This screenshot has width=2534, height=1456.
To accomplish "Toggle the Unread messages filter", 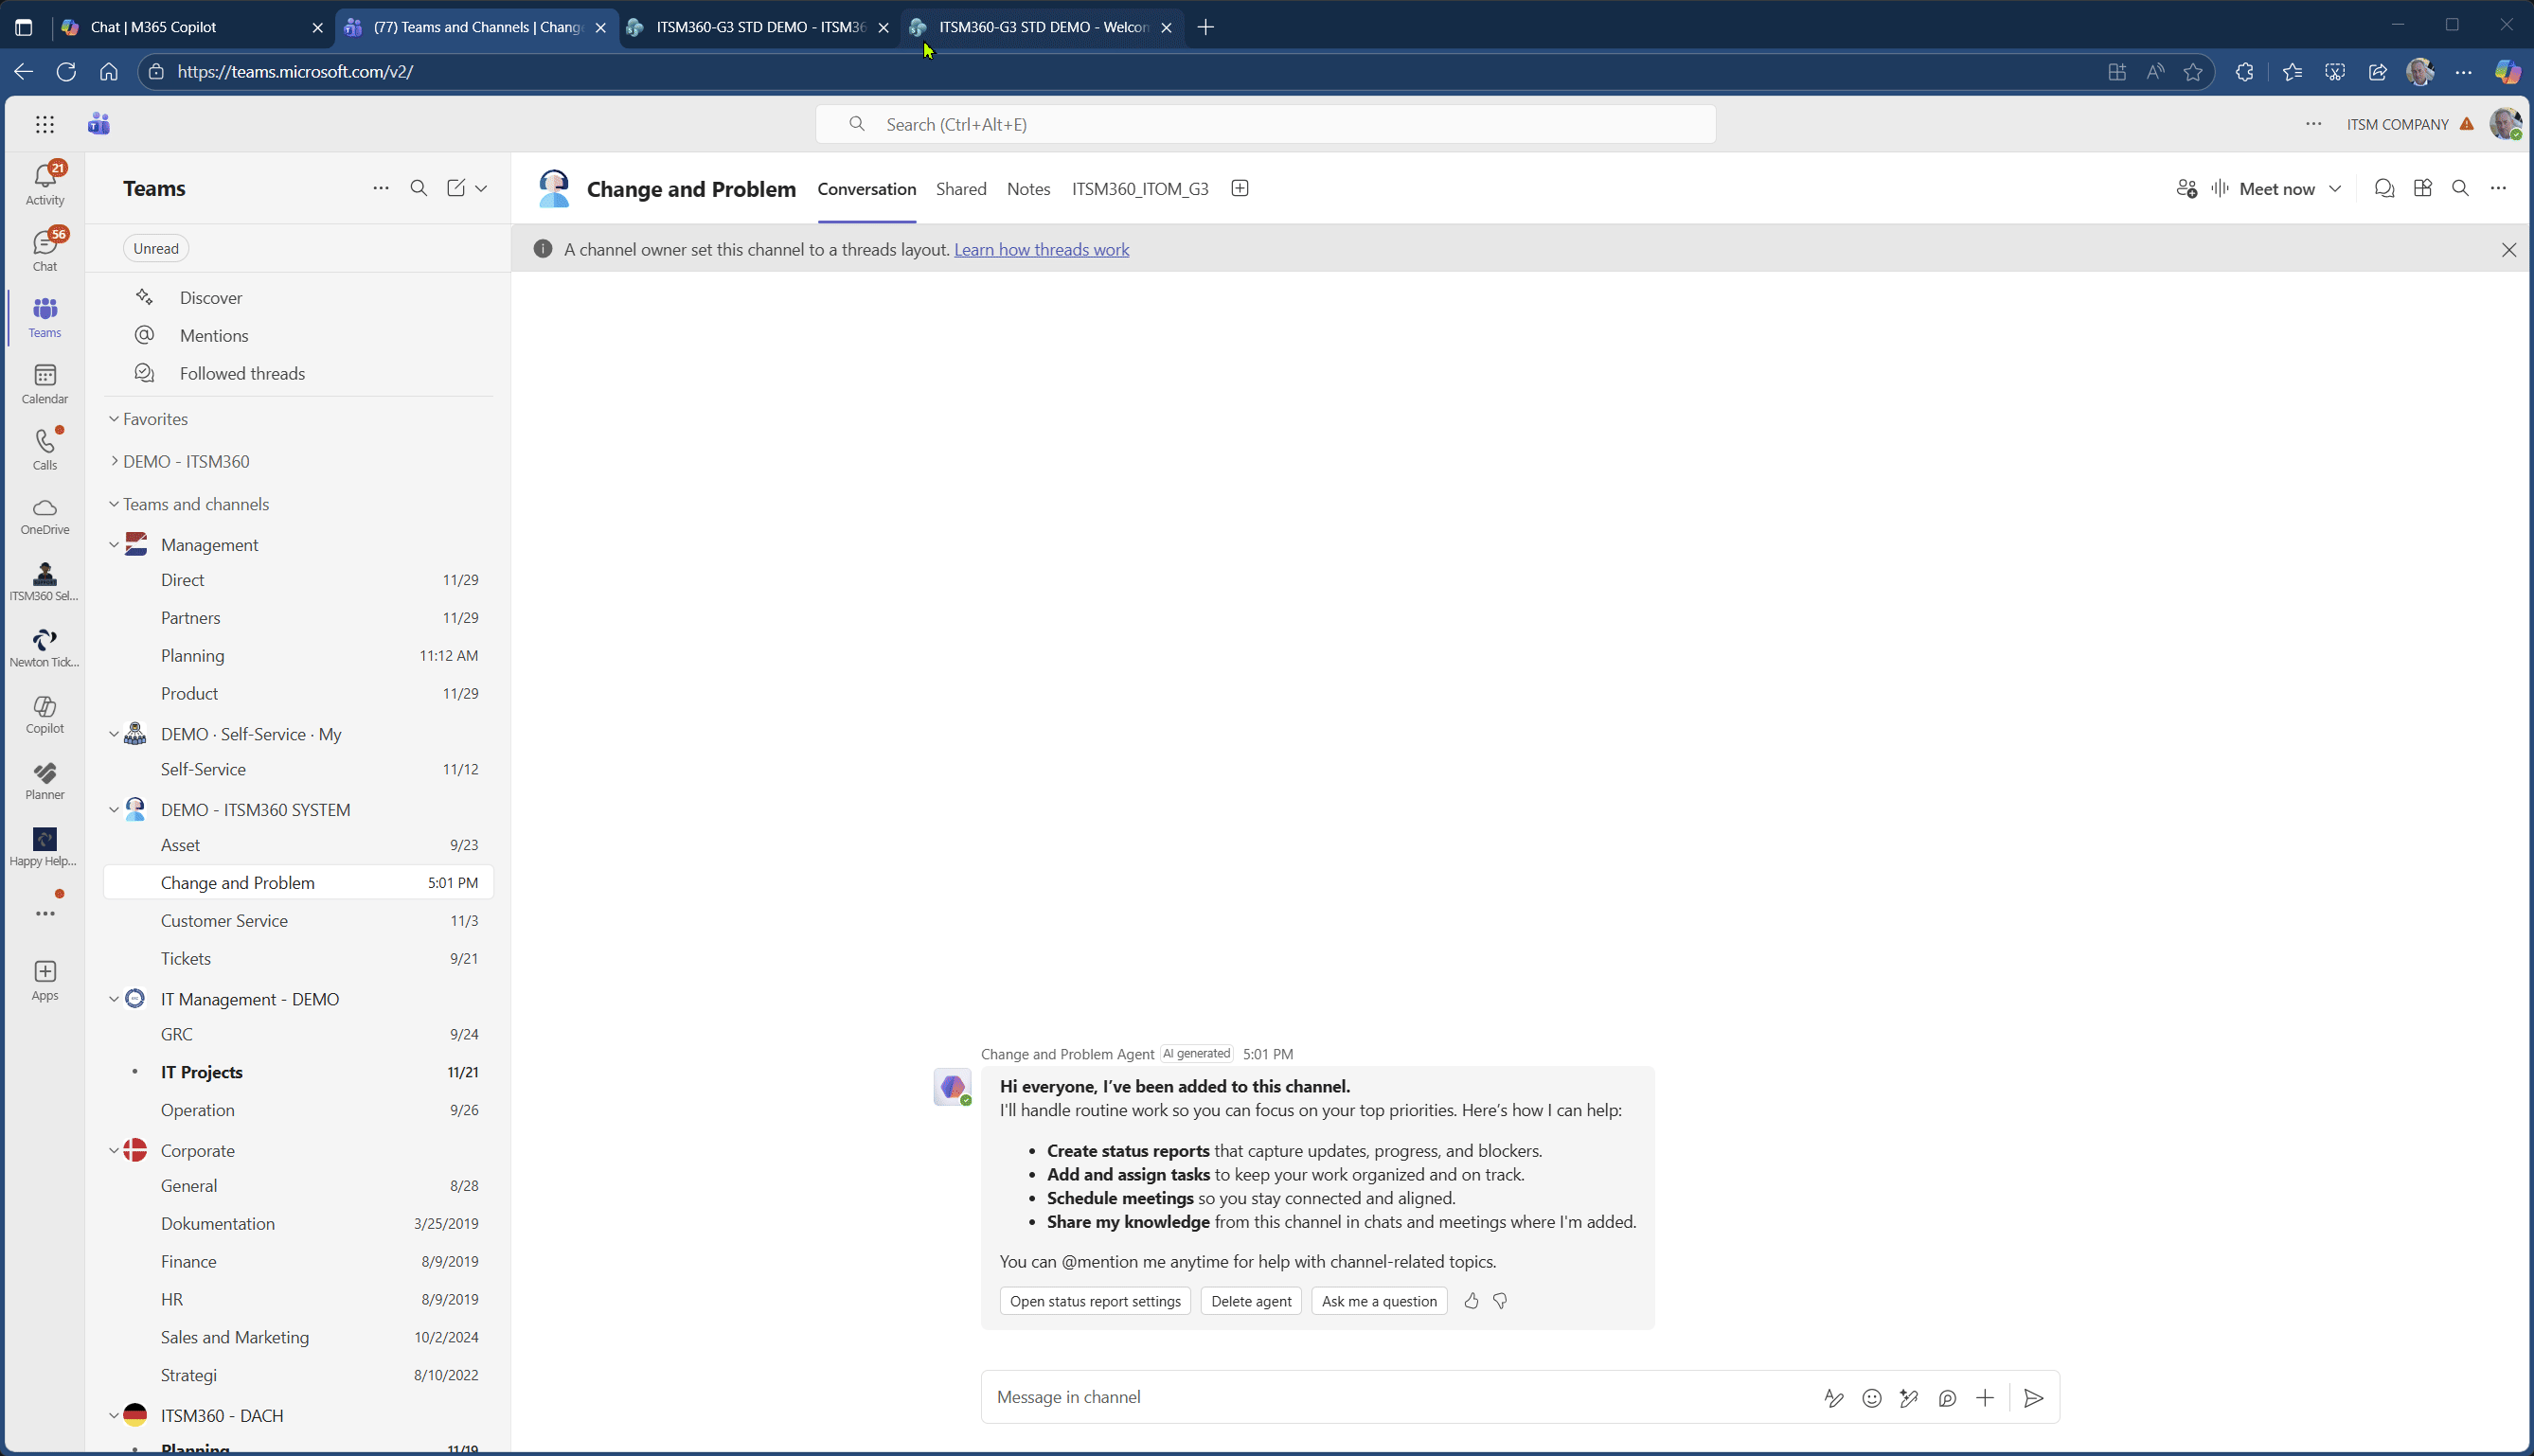I will point(155,247).
